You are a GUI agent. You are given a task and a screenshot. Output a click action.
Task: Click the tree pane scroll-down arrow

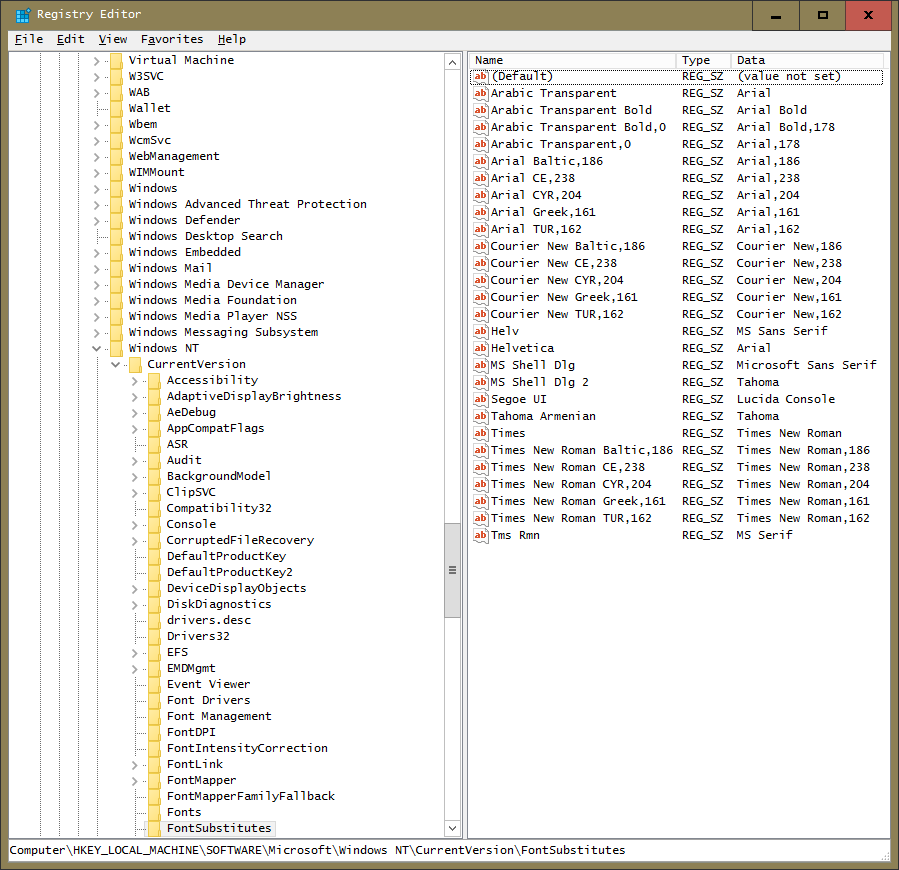tap(453, 828)
